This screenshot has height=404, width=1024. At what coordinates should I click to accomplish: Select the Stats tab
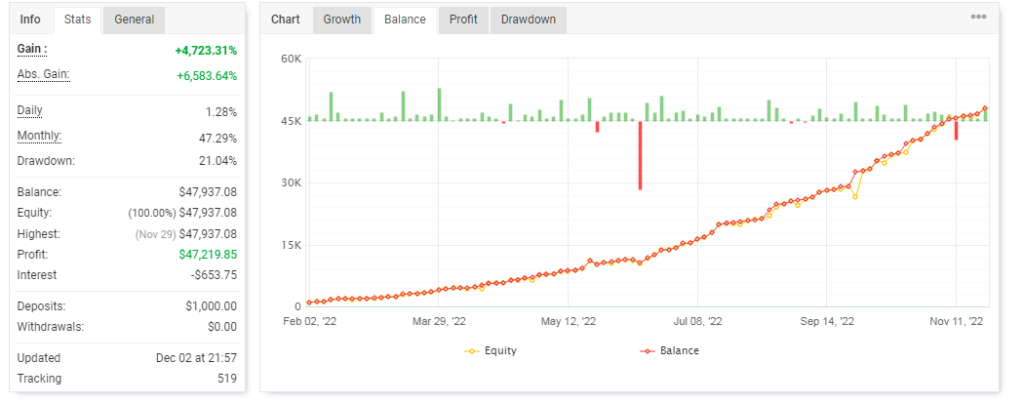77,20
